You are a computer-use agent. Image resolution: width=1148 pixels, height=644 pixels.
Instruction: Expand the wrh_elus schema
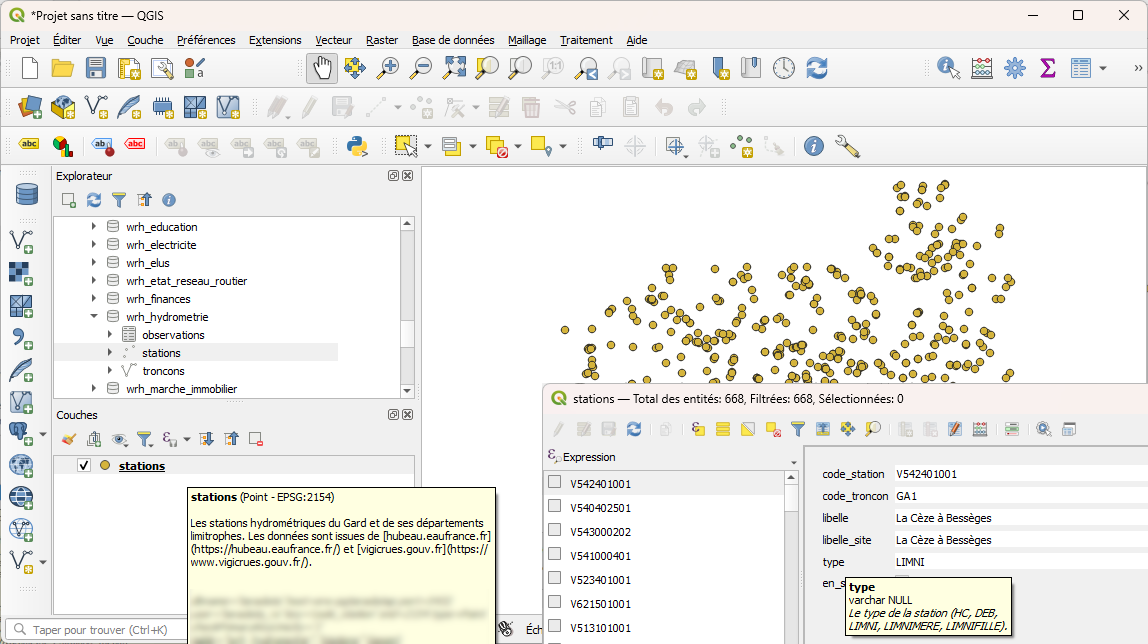coord(94,262)
